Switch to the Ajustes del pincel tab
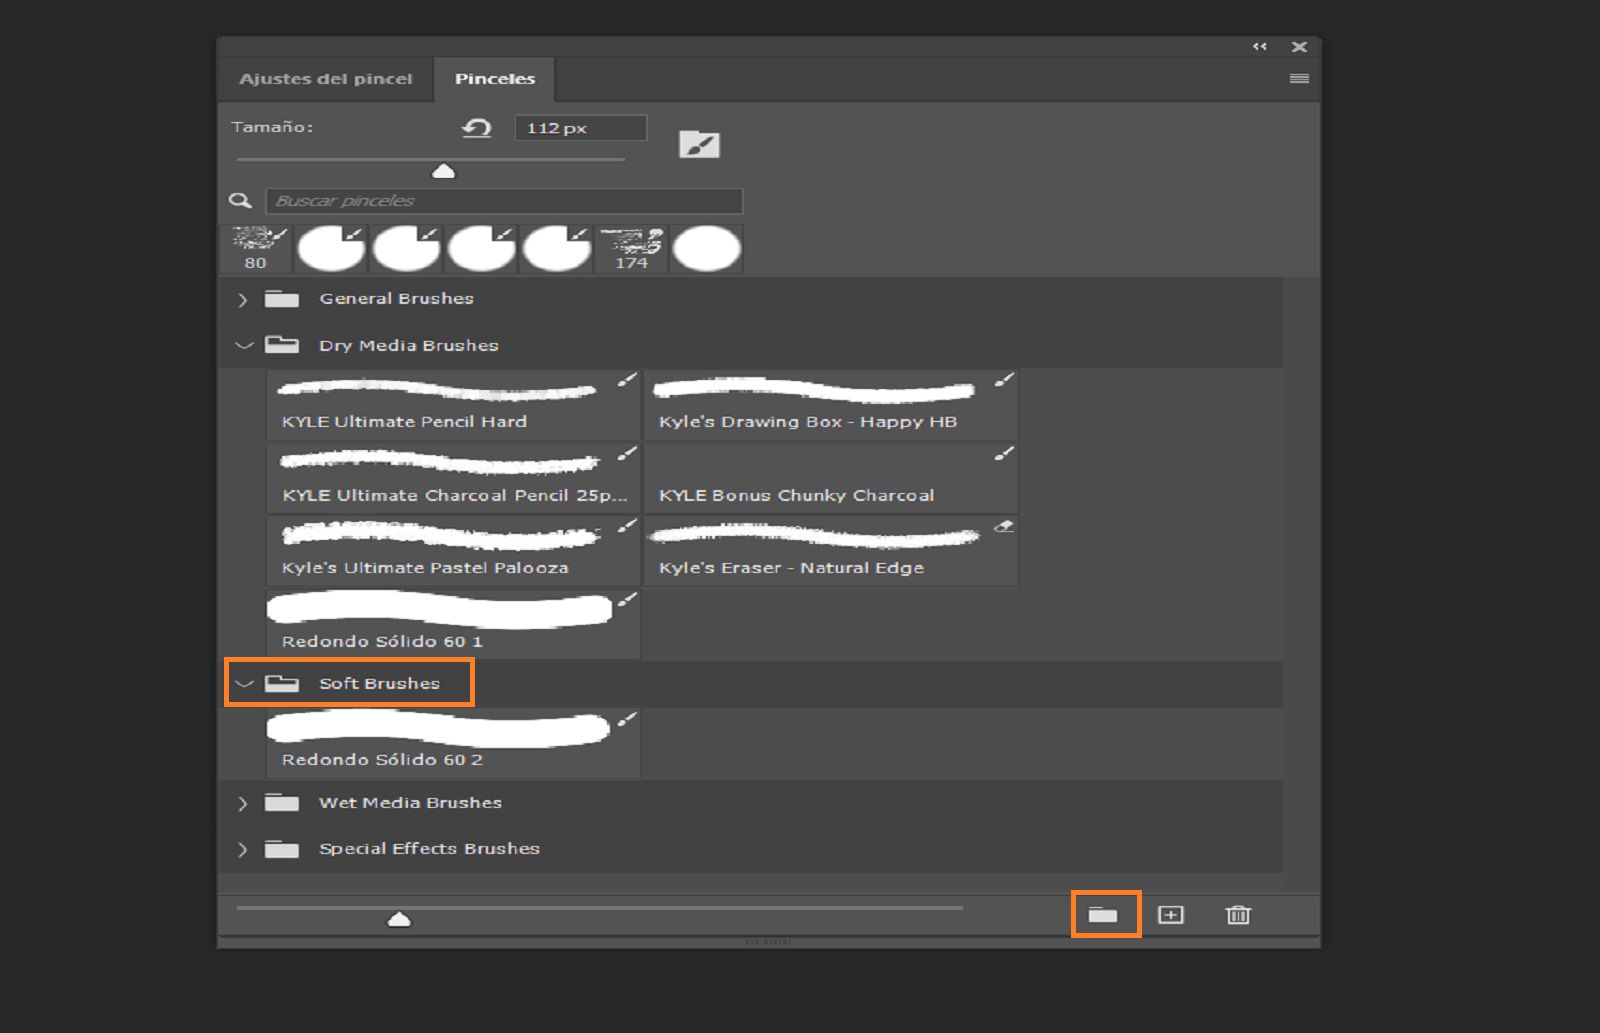Screen dimensions: 1600x1033 [326, 78]
